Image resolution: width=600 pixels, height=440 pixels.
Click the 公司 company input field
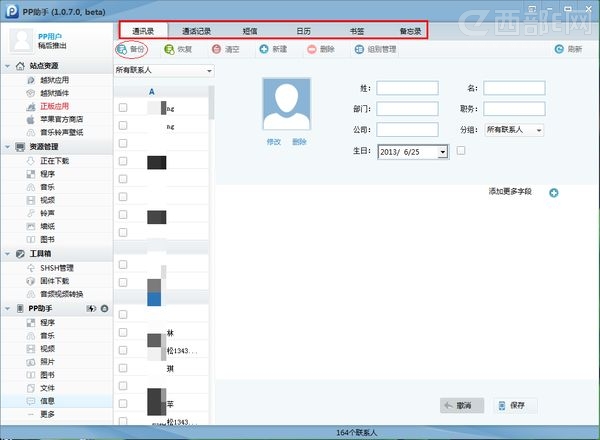point(407,130)
